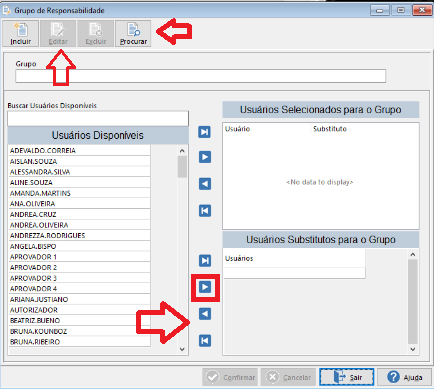Open Ajuda help
434x390 pixels.
(x=405, y=377)
